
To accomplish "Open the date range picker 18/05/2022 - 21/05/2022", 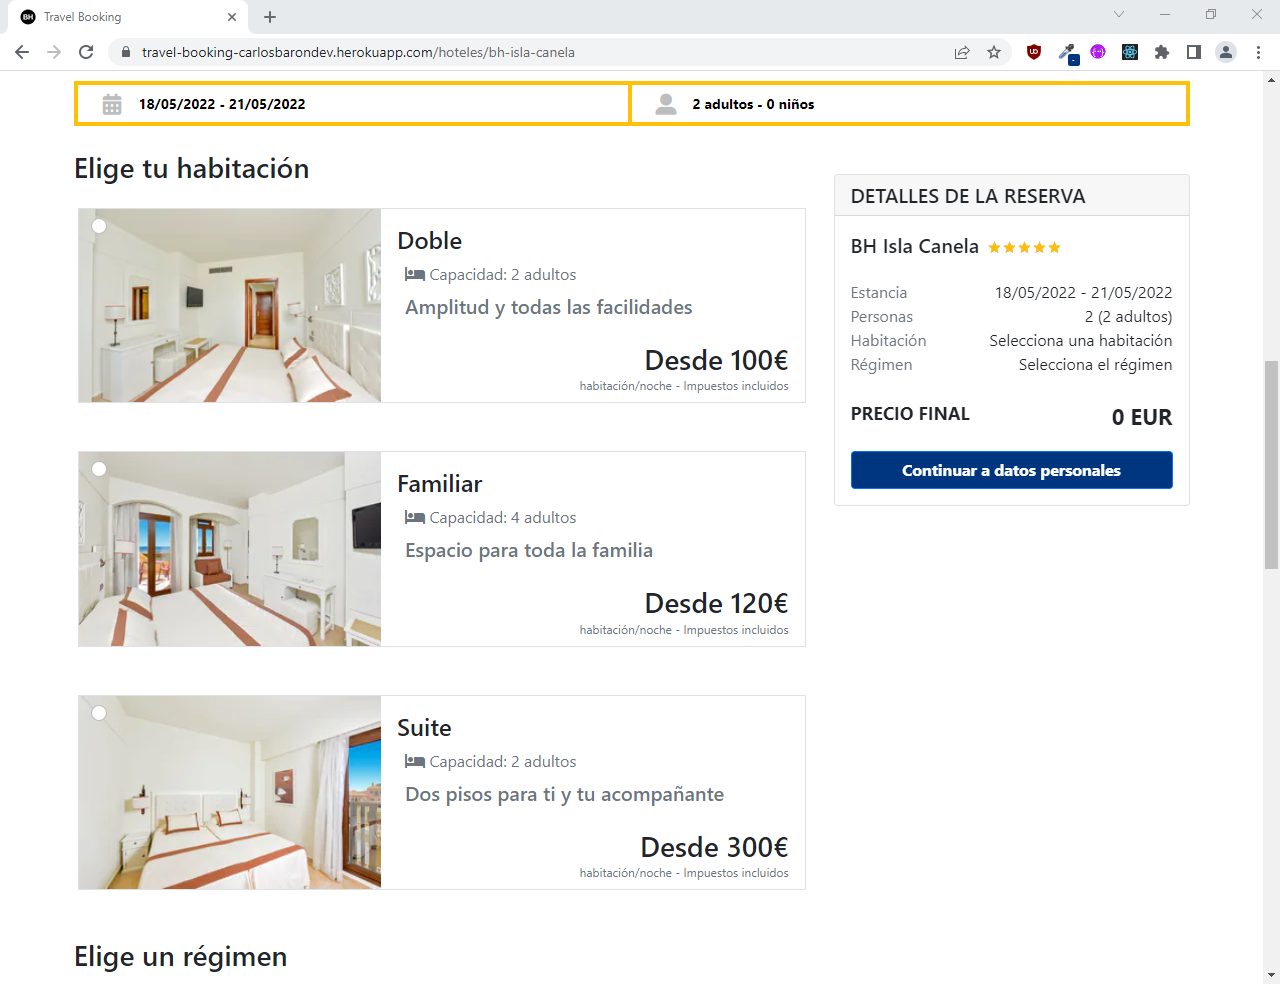I will pyautogui.click(x=352, y=104).
